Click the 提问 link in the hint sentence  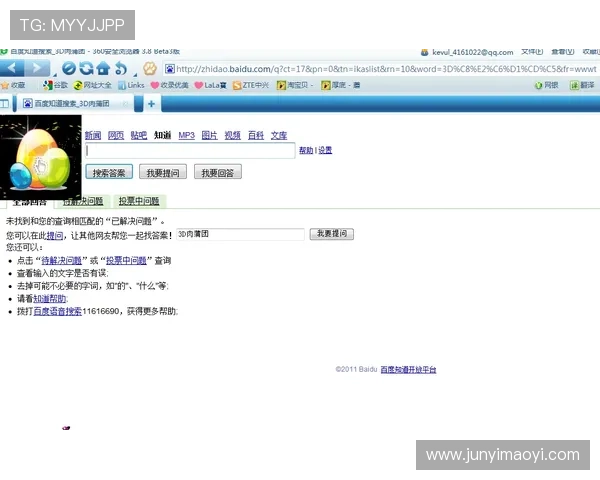(55, 235)
